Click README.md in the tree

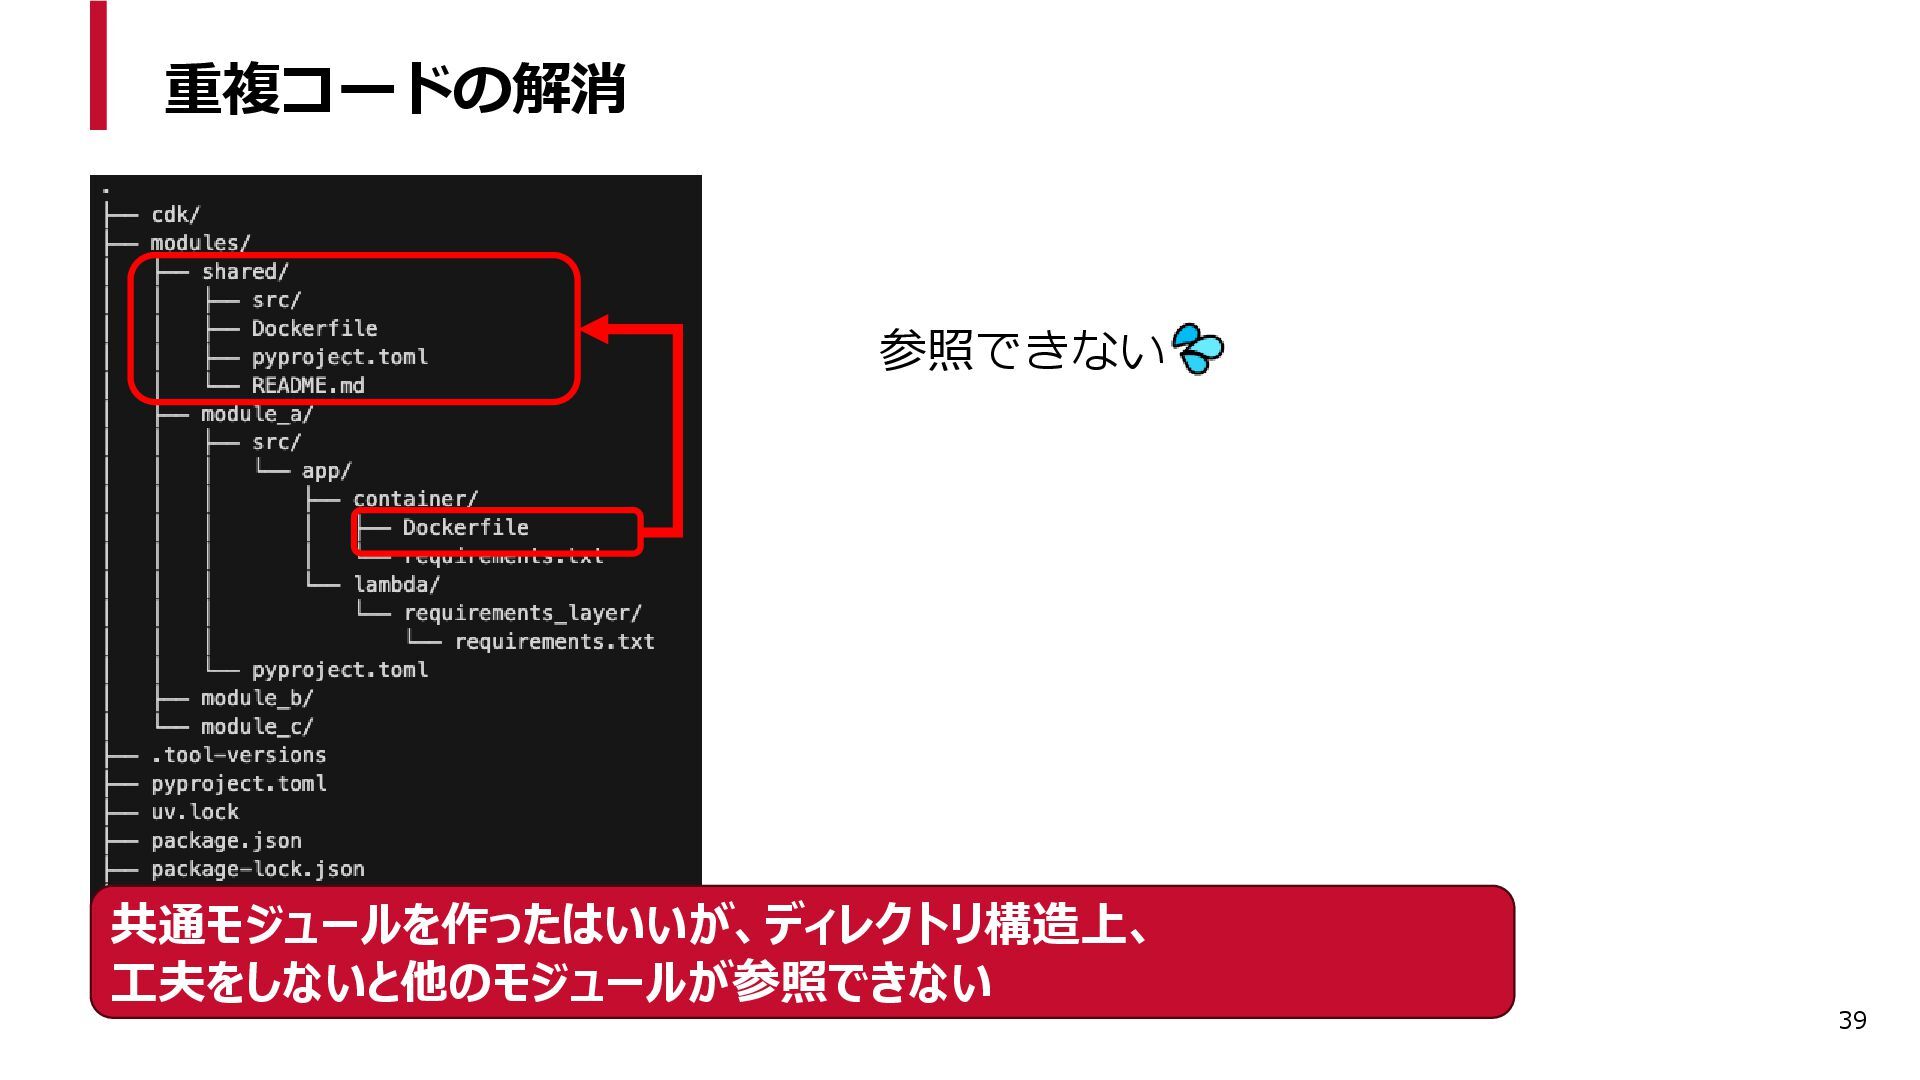(x=308, y=385)
